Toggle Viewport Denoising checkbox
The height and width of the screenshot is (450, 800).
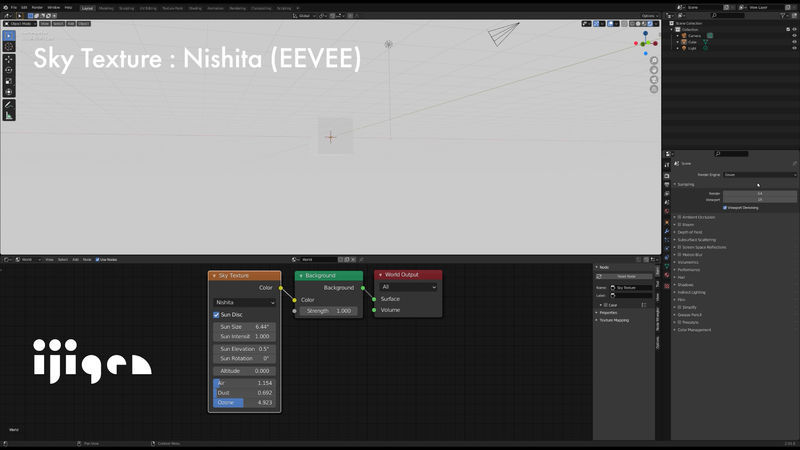click(x=725, y=208)
